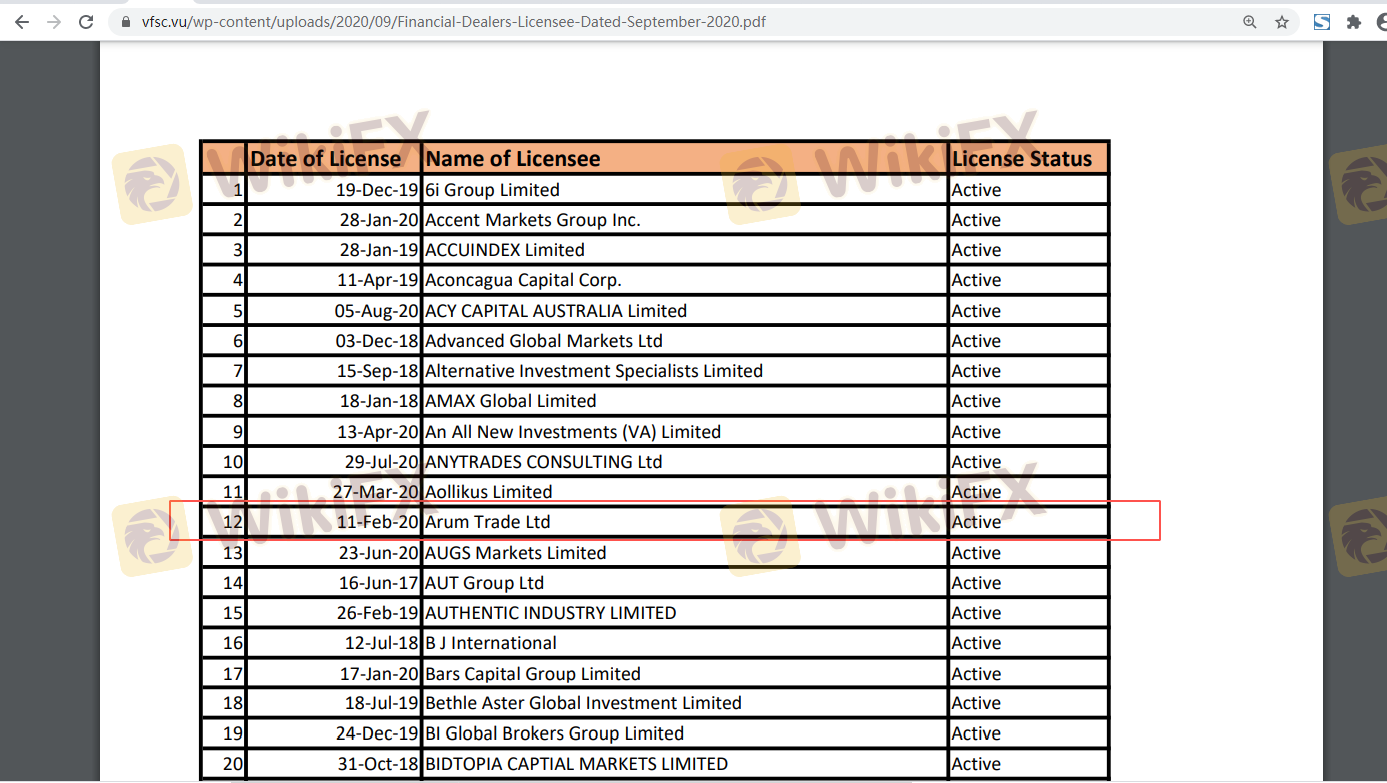
Task: Reload the current PDF page
Action: click(86, 21)
